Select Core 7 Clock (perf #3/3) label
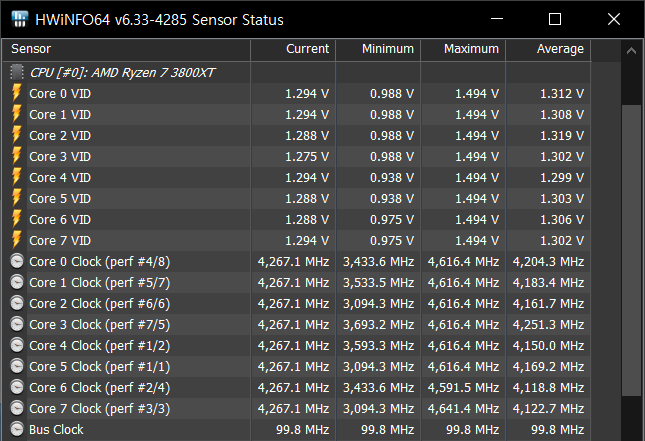Viewport: 645px width, 441px height. [100, 409]
